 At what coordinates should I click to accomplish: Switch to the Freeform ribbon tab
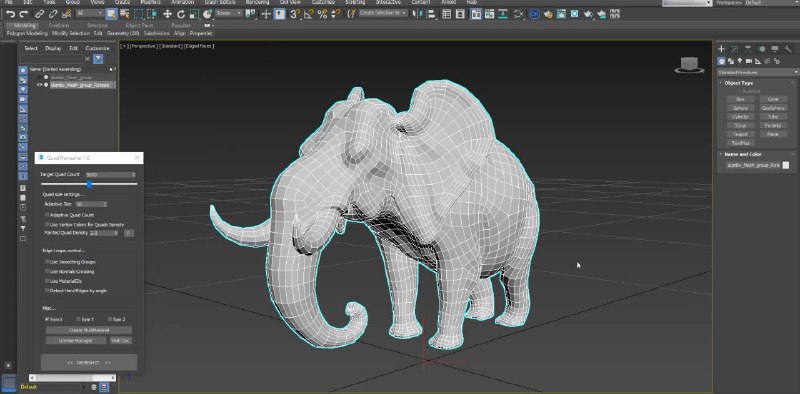[59, 26]
